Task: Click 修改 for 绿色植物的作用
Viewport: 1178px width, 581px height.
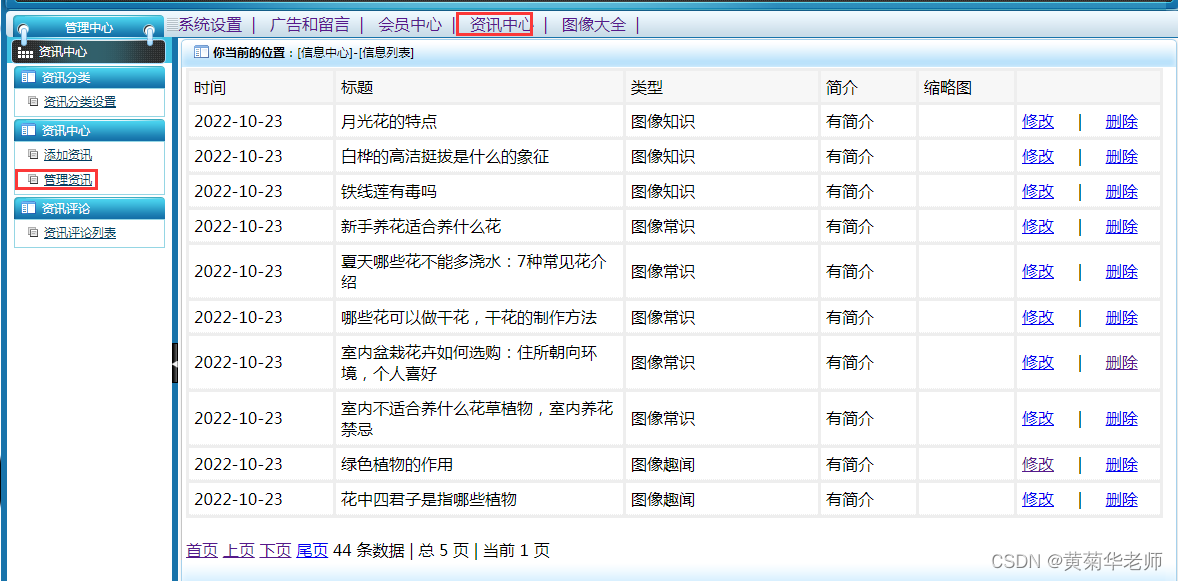Action: click(1038, 464)
